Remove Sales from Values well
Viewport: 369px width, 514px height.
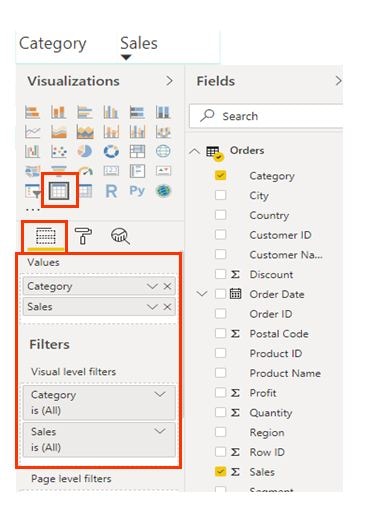pos(168,307)
